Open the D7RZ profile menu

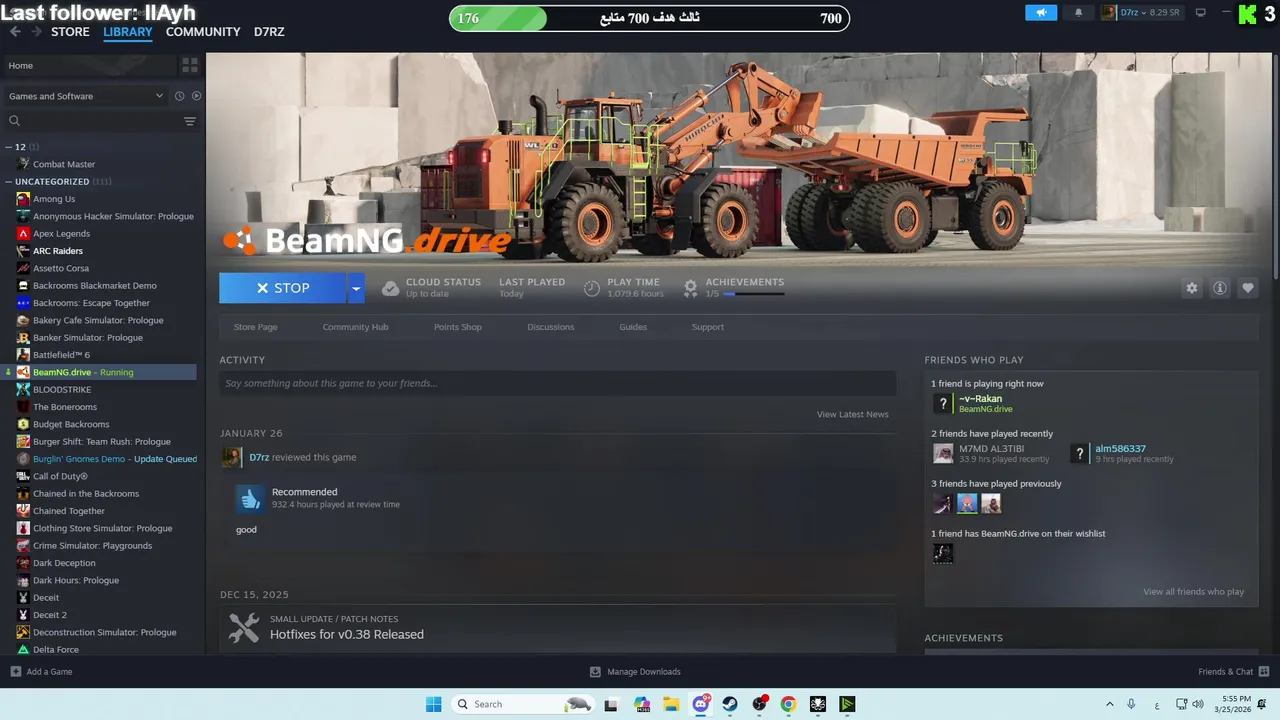coord(269,32)
